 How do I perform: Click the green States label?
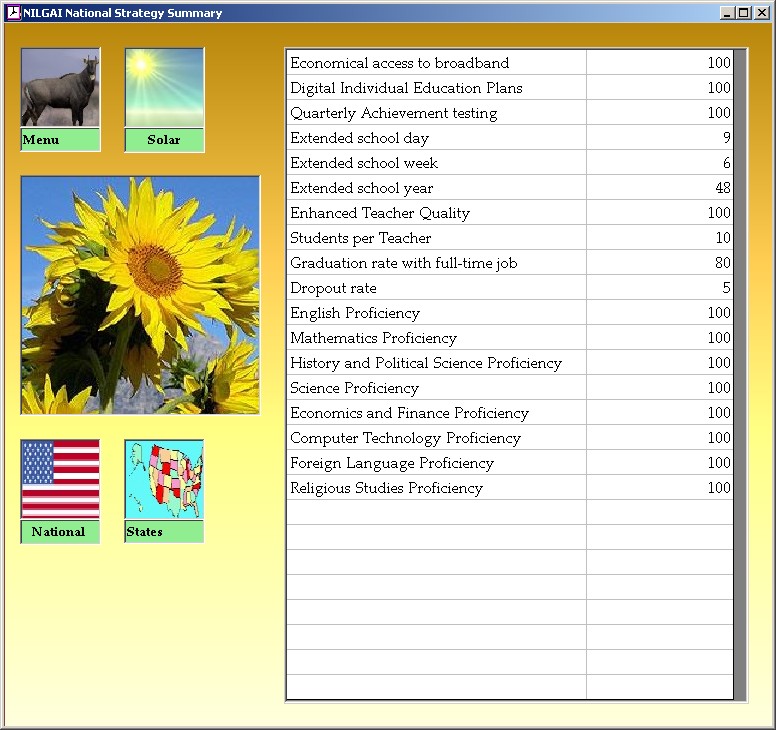164,532
